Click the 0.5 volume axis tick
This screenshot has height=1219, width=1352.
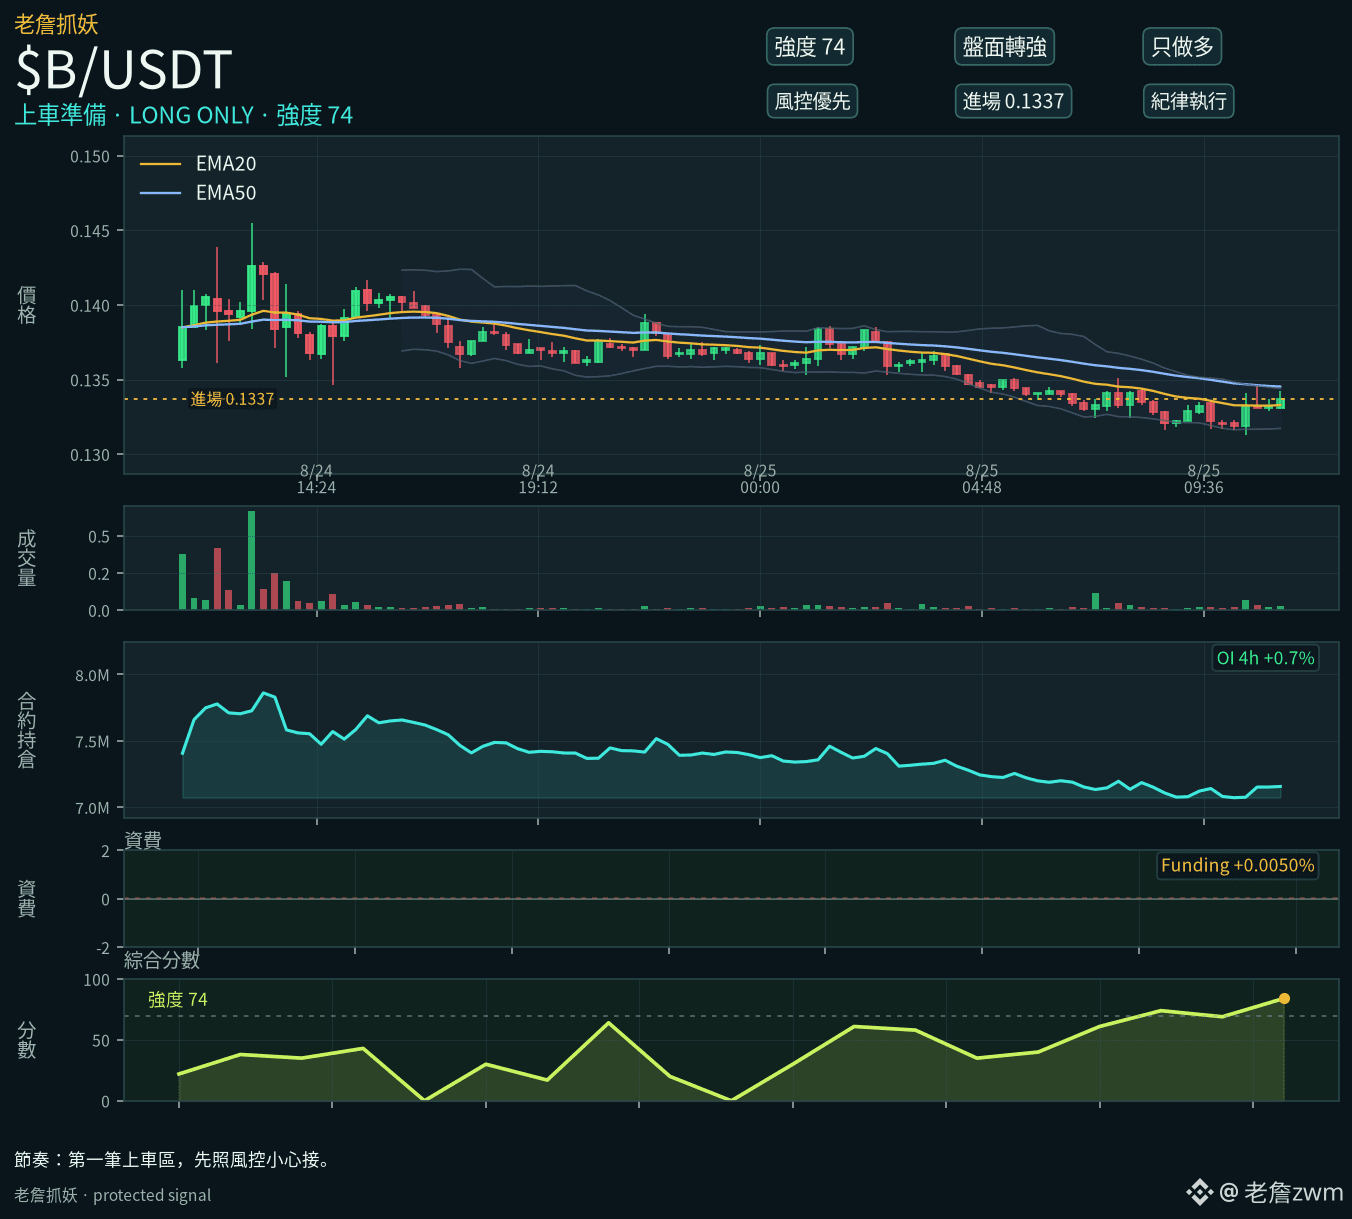[99, 537]
